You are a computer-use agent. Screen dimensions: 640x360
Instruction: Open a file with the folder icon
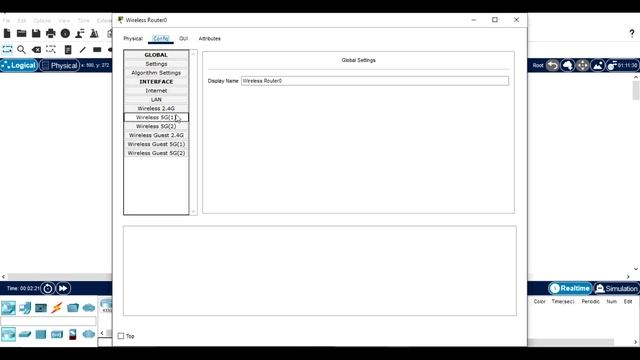coord(21,33)
